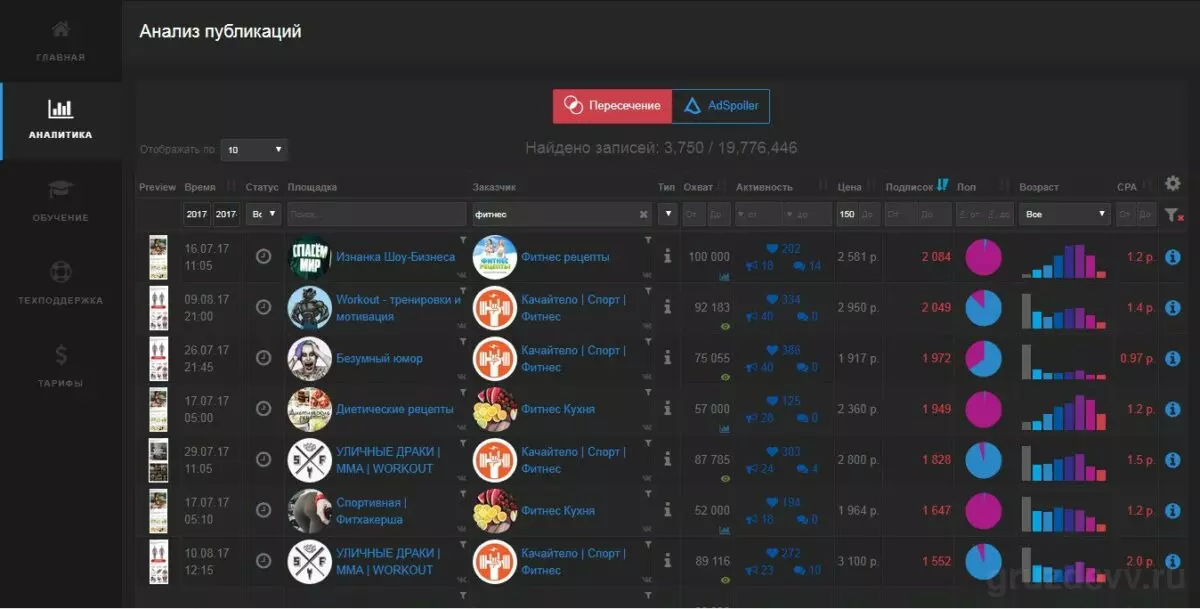Open the Обучение section in sidebar
Viewport: 1200px width, 609px height.
click(60, 201)
